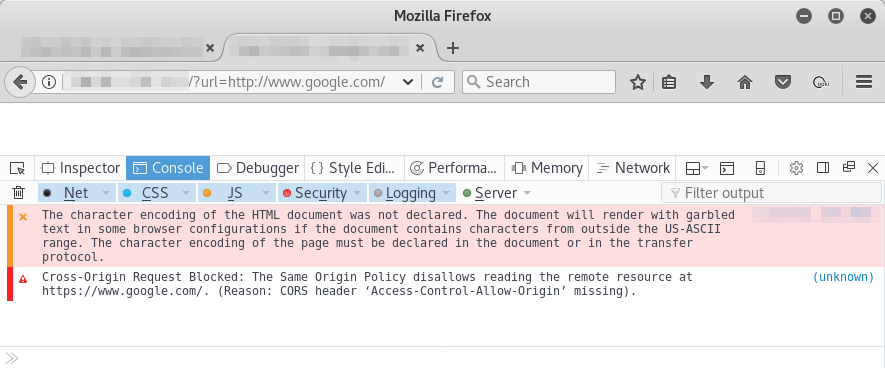The image size is (885, 368).
Task: Open the hamburger menu
Action: (864, 82)
